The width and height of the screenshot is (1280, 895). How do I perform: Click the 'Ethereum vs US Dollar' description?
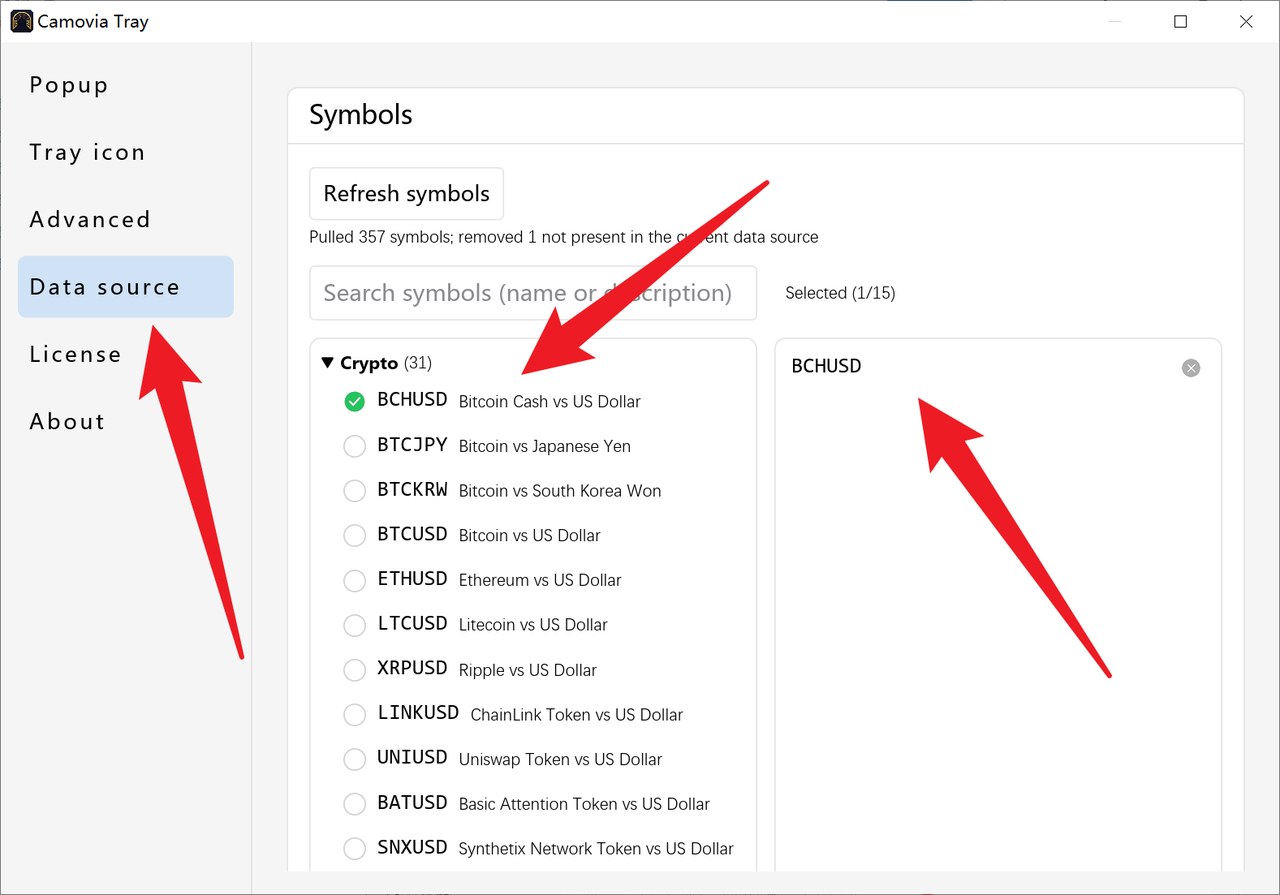click(x=540, y=580)
